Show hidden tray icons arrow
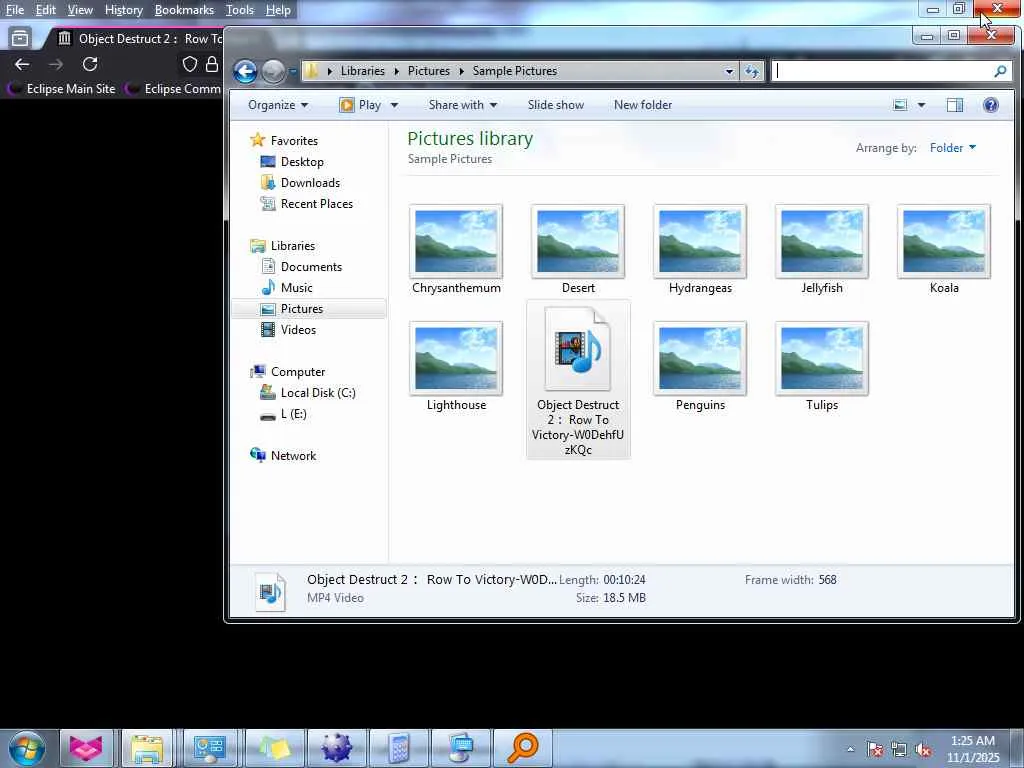This screenshot has width=1024, height=768. pyautogui.click(x=850, y=750)
